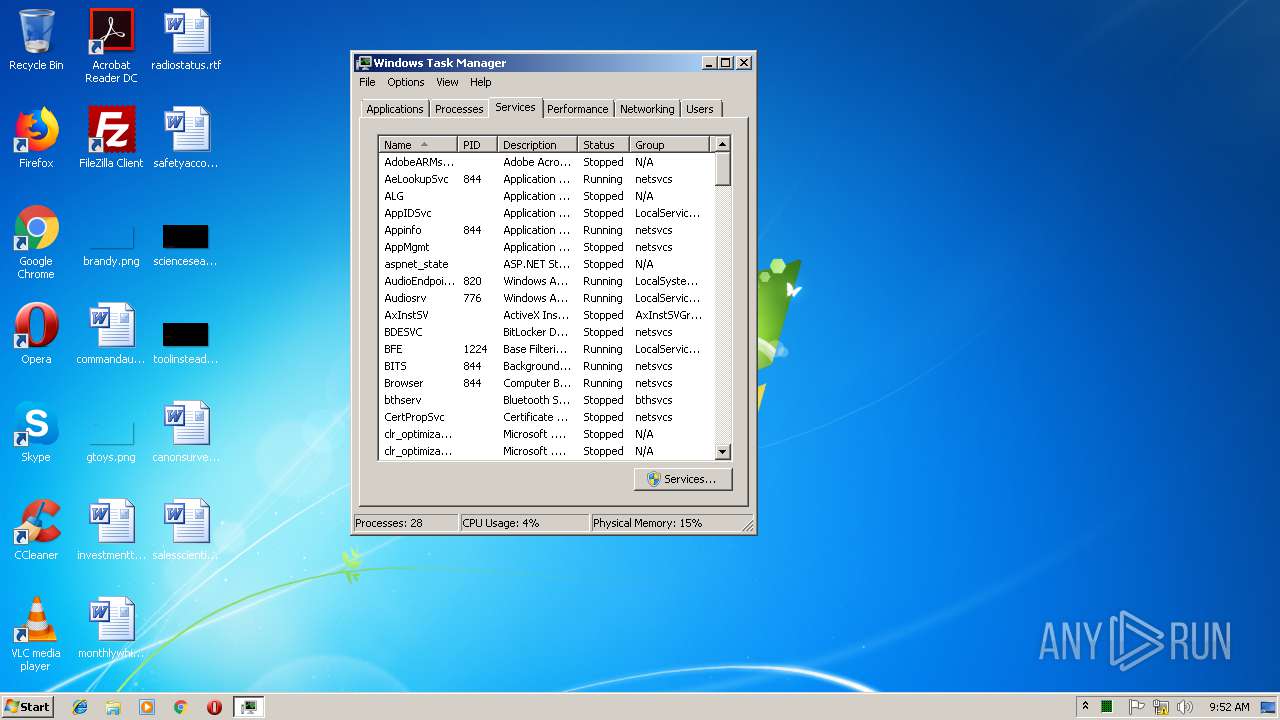Screen dimensions: 1280x720
Task: Open the Help menu
Action: pos(481,82)
